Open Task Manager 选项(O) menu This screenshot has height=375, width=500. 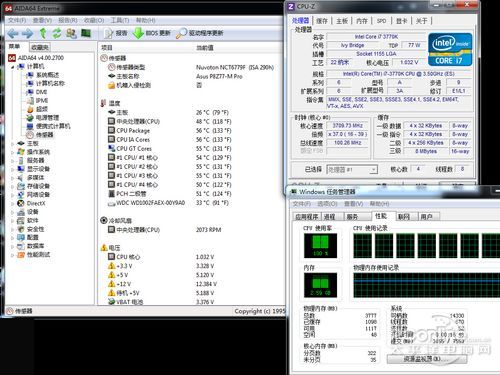tap(327, 204)
